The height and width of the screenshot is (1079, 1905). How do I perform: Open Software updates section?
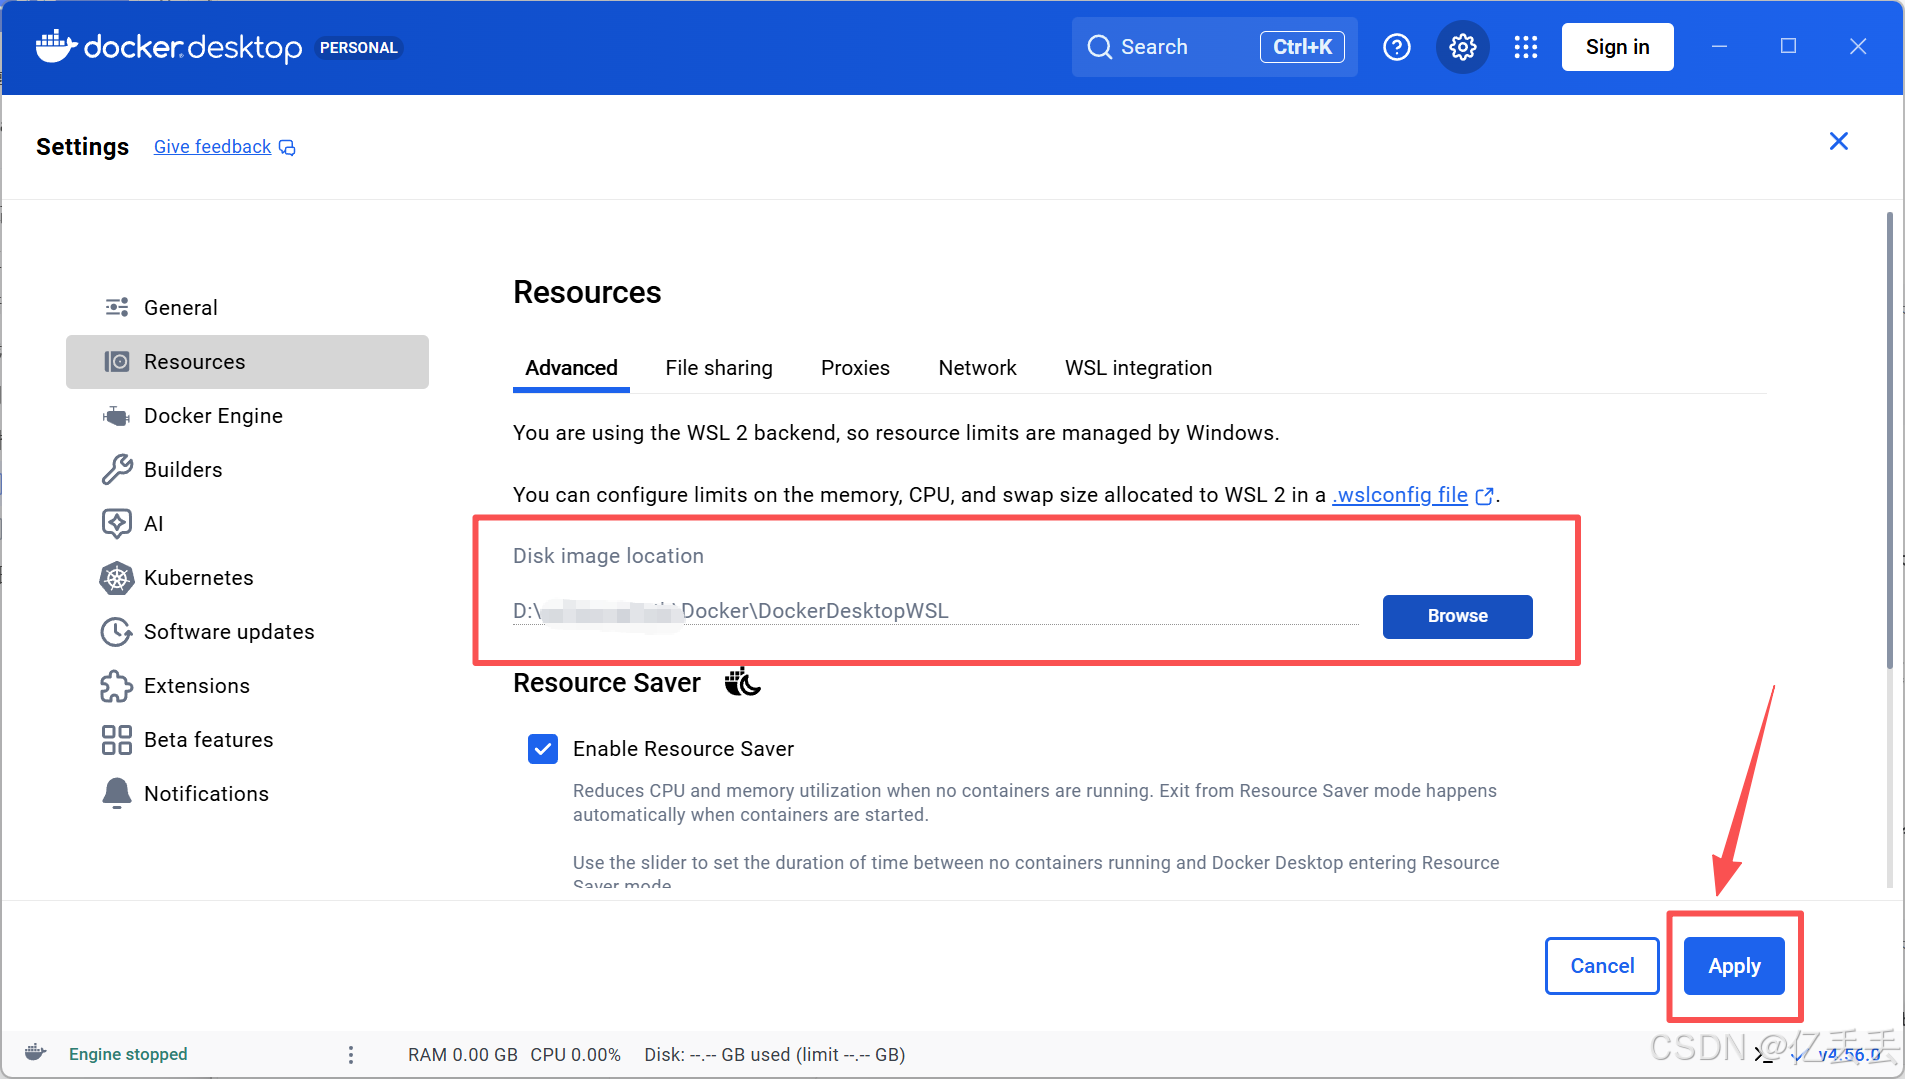click(x=247, y=631)
